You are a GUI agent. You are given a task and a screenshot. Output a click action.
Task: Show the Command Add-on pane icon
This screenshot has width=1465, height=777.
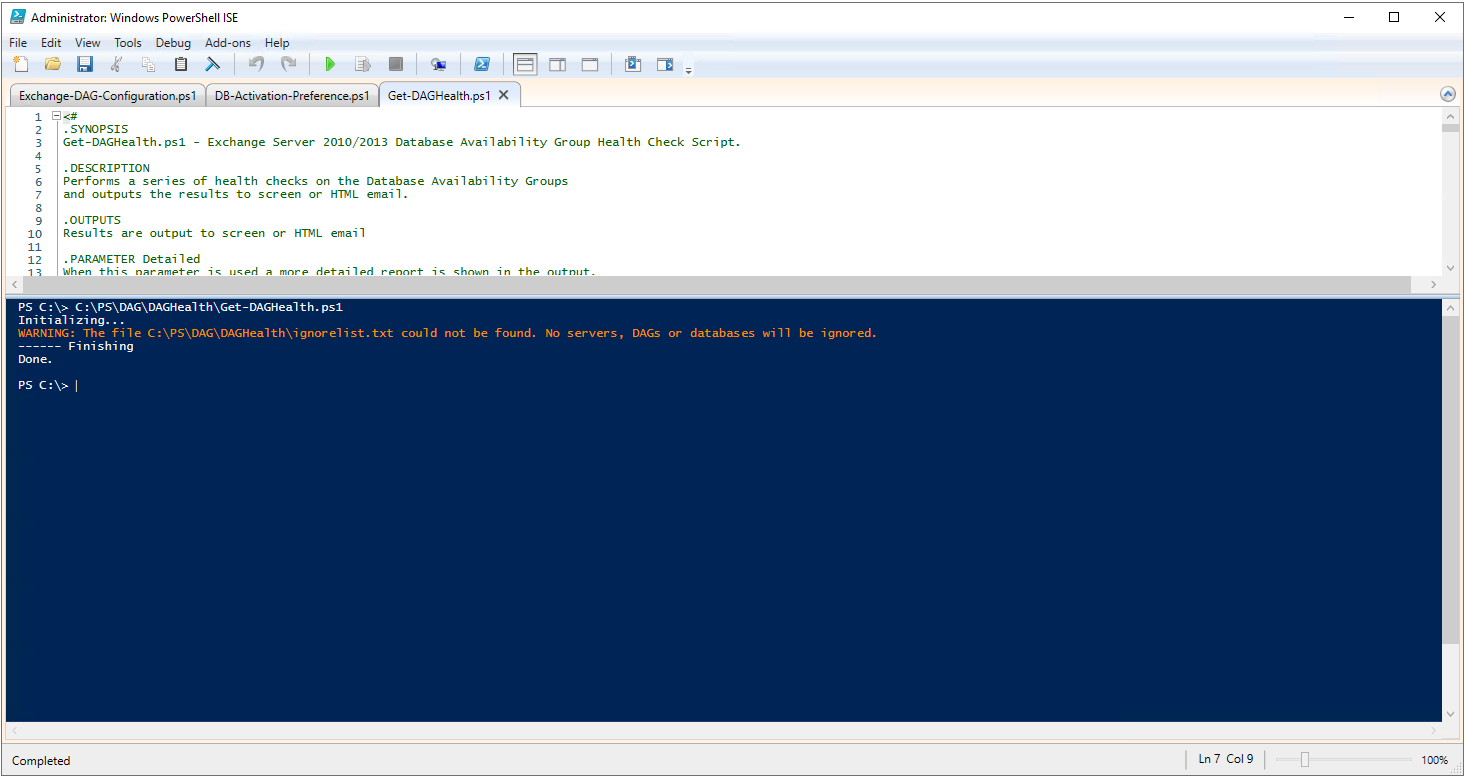(x=665, y=64)
